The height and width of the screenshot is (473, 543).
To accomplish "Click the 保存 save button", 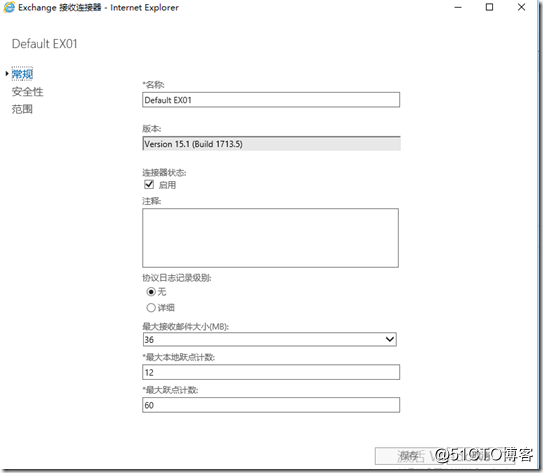I will pyautogui.click(x=410, y=456).
